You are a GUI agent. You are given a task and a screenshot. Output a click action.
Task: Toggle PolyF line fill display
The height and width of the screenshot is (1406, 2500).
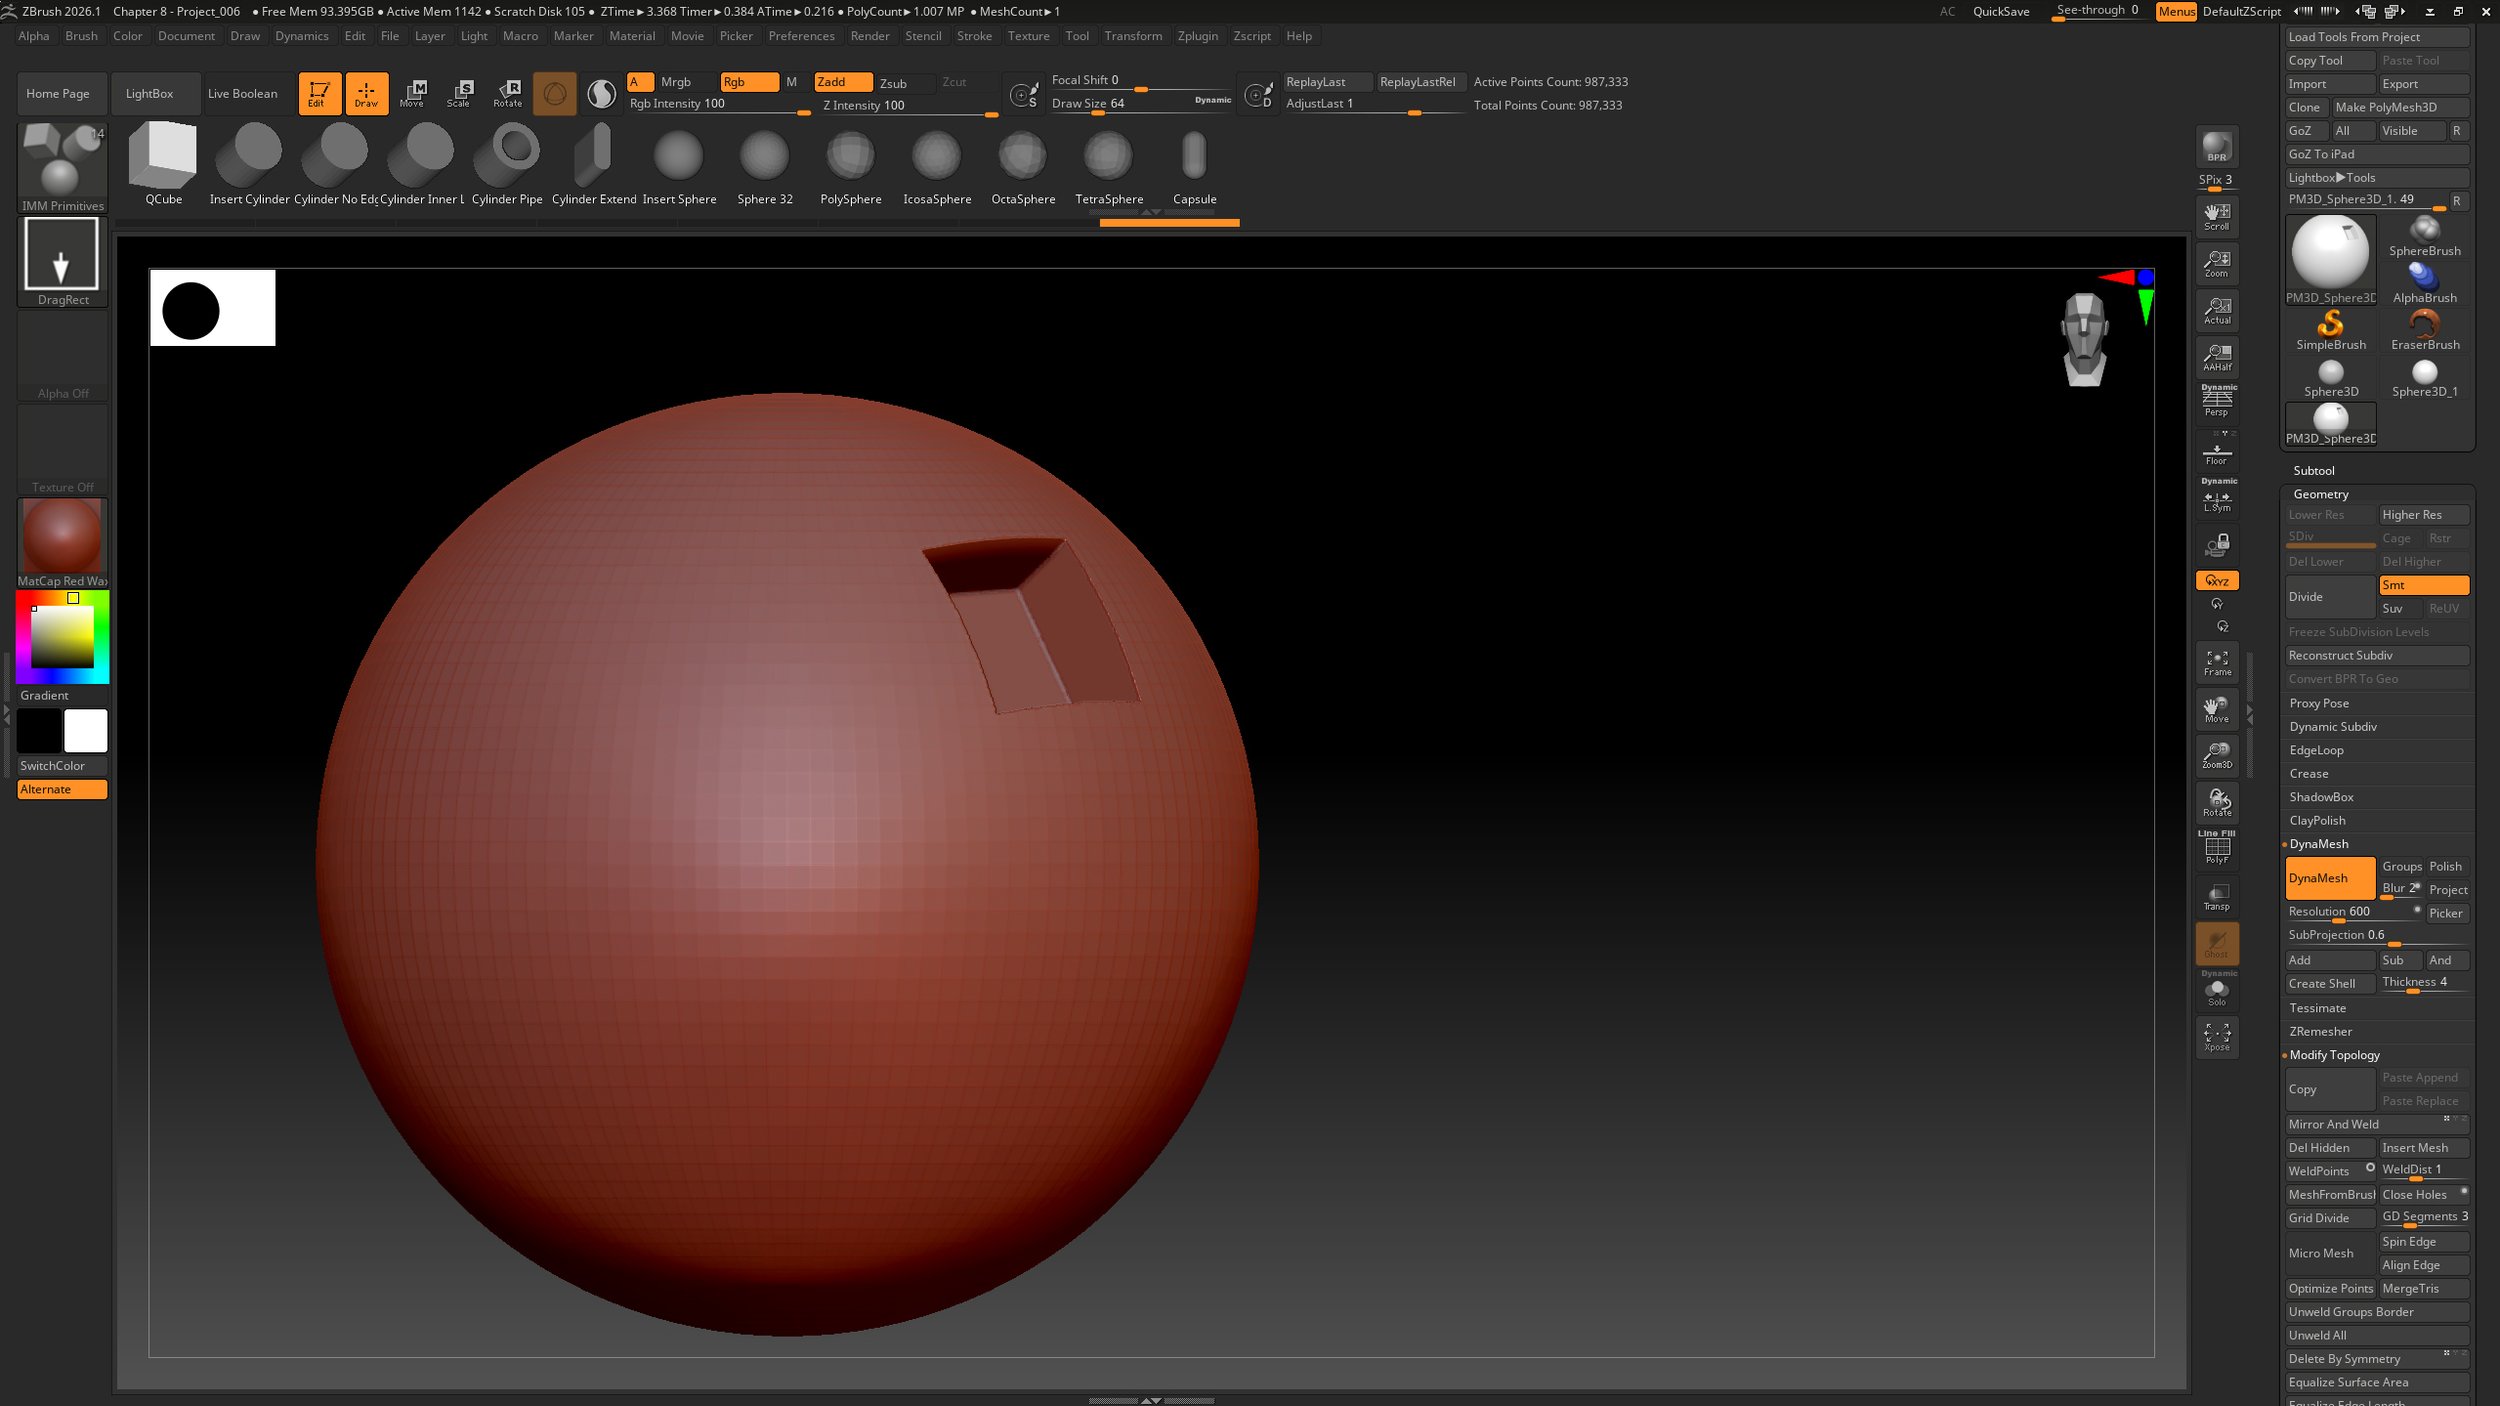(2216, 849)
